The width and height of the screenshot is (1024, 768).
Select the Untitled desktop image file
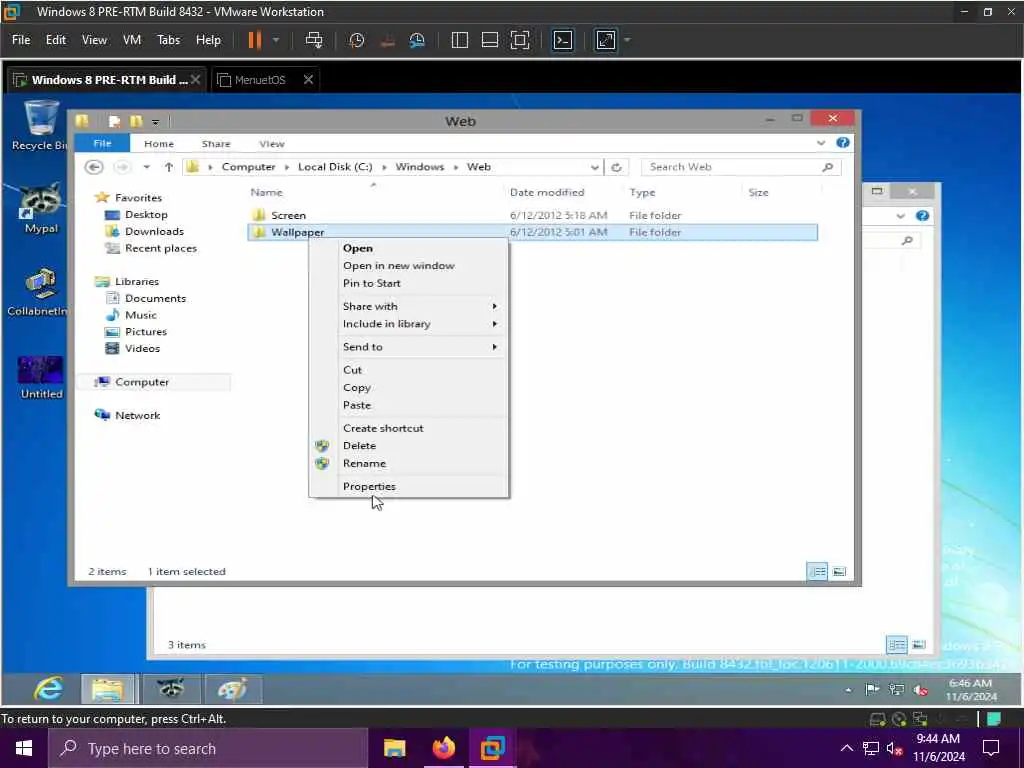pyautogui.click(x=41, y=377)
